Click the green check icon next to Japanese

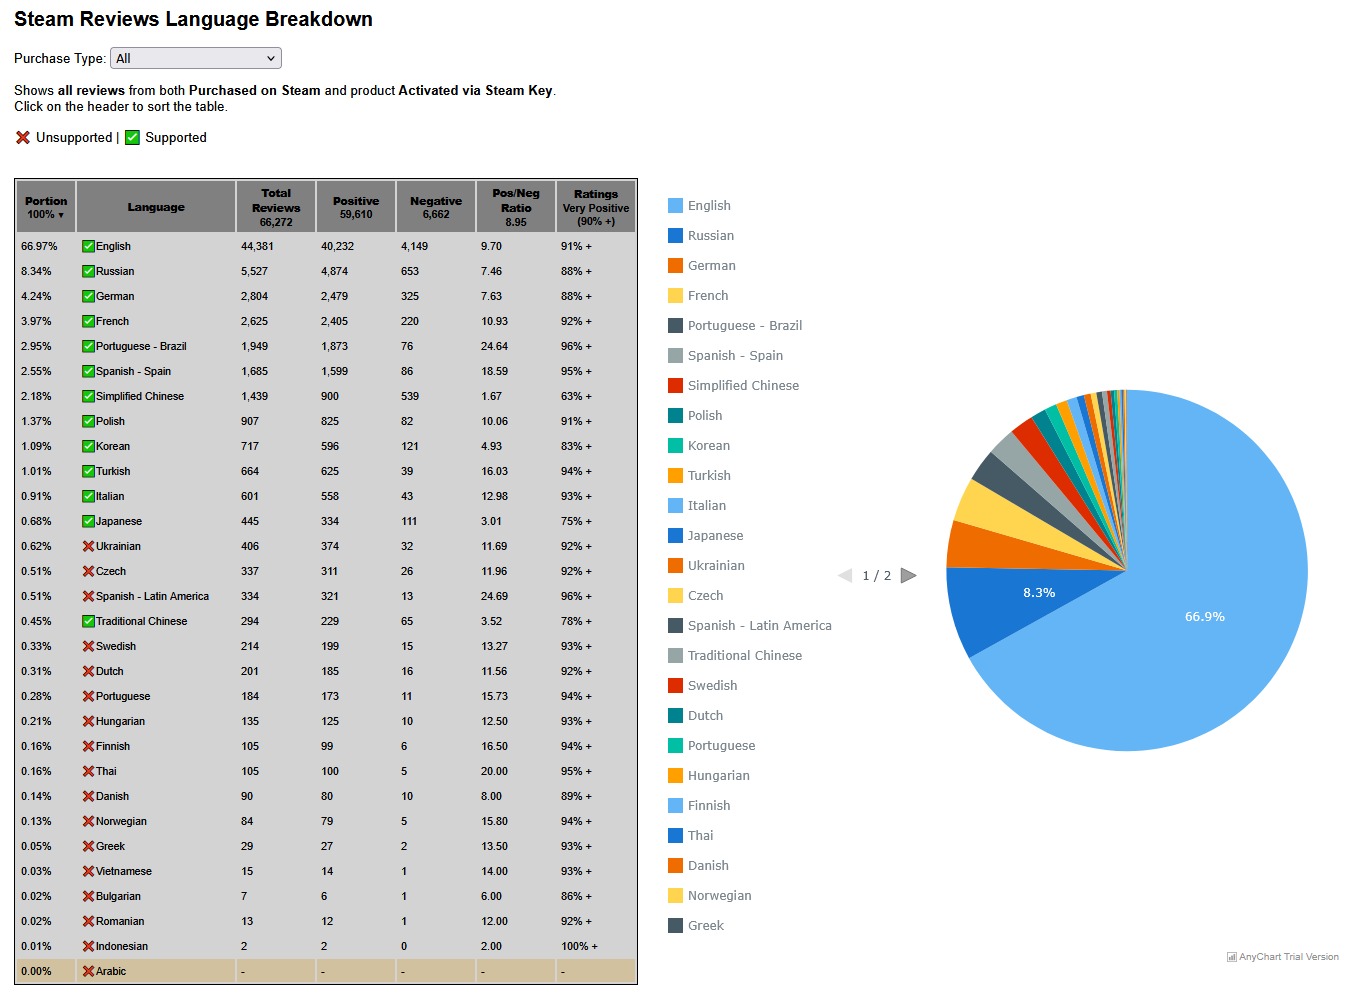(88, 521)
